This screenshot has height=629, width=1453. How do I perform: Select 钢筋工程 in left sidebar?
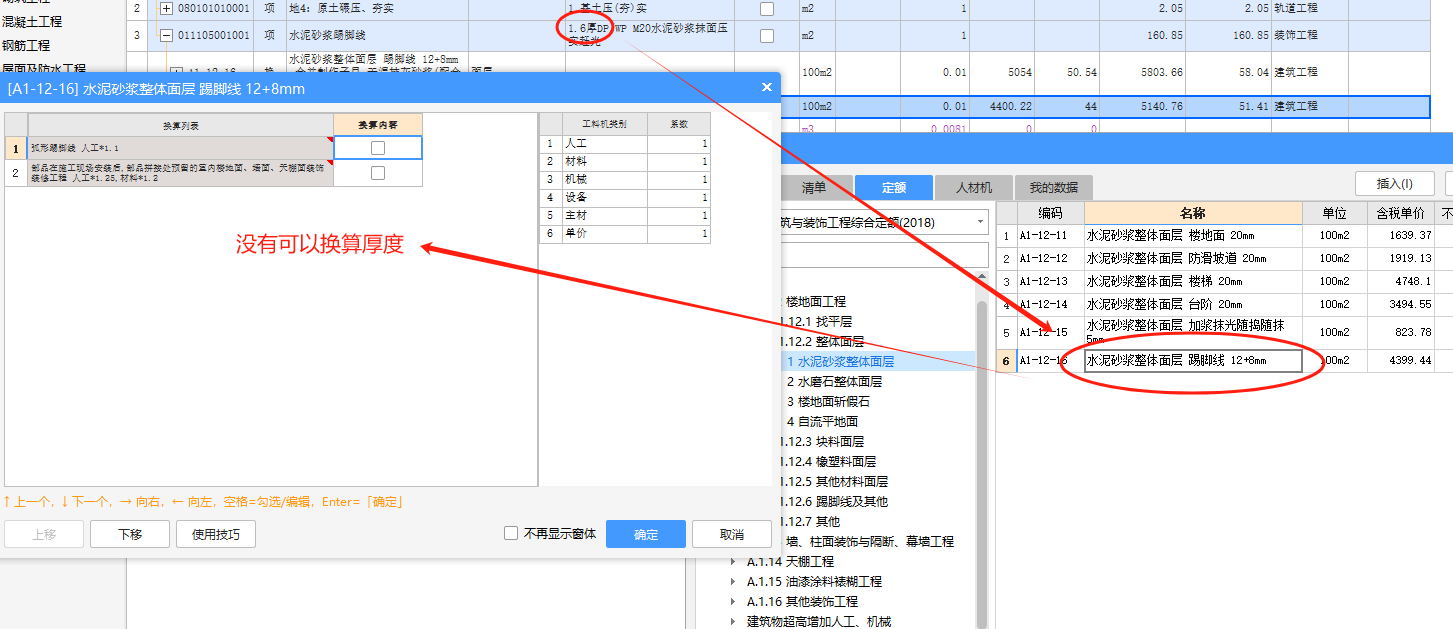[x=26, y=45]
